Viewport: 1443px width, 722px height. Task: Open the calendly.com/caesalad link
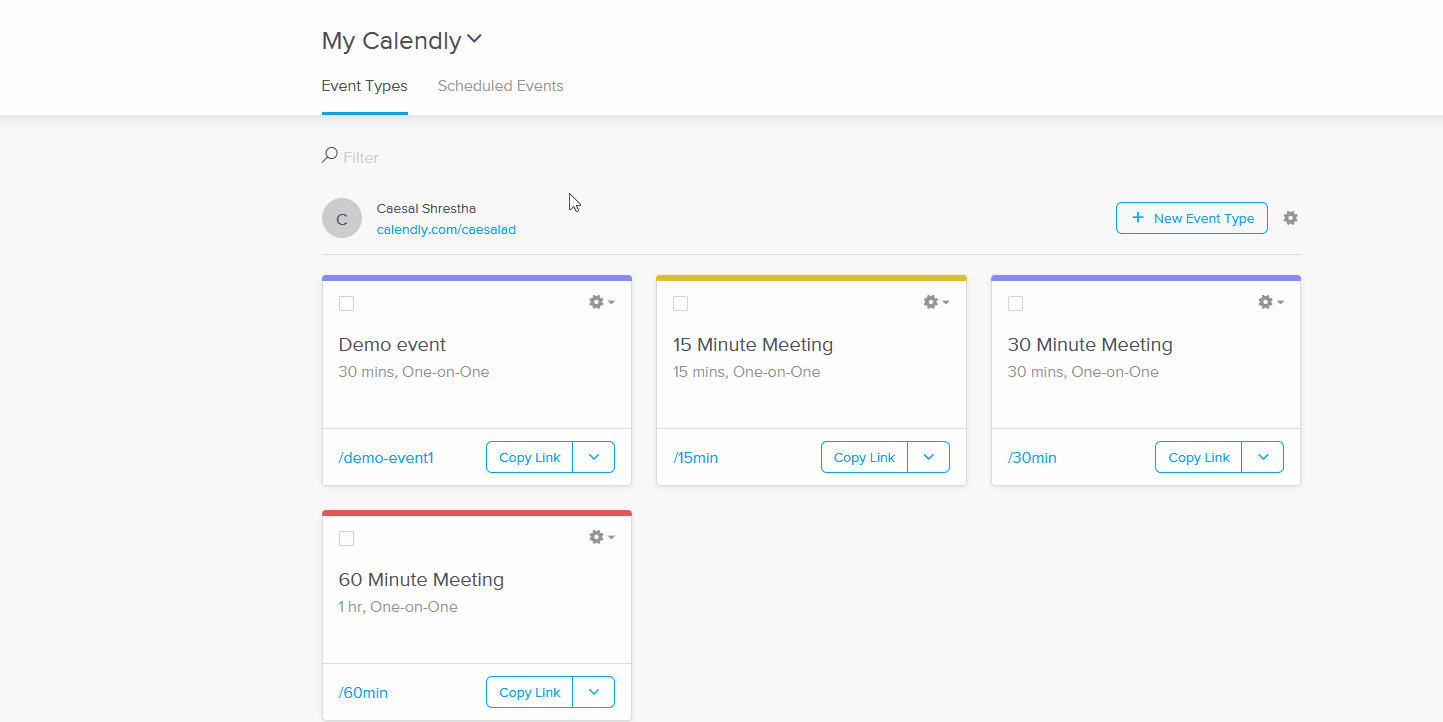pos(446,229)
